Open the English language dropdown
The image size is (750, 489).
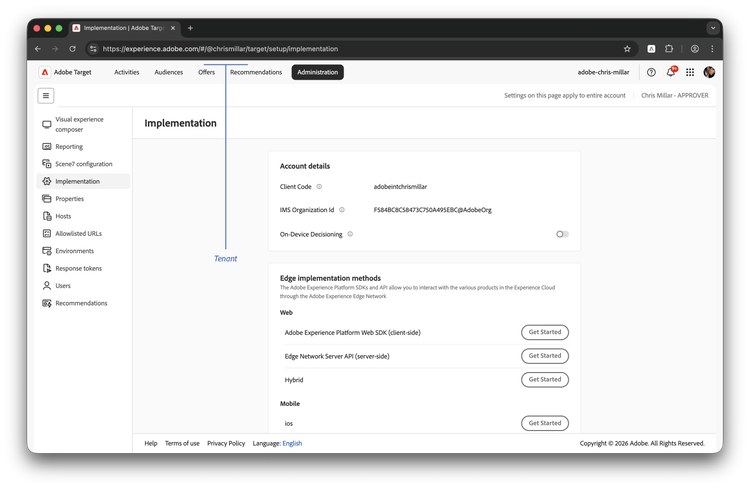click(292, 443)
